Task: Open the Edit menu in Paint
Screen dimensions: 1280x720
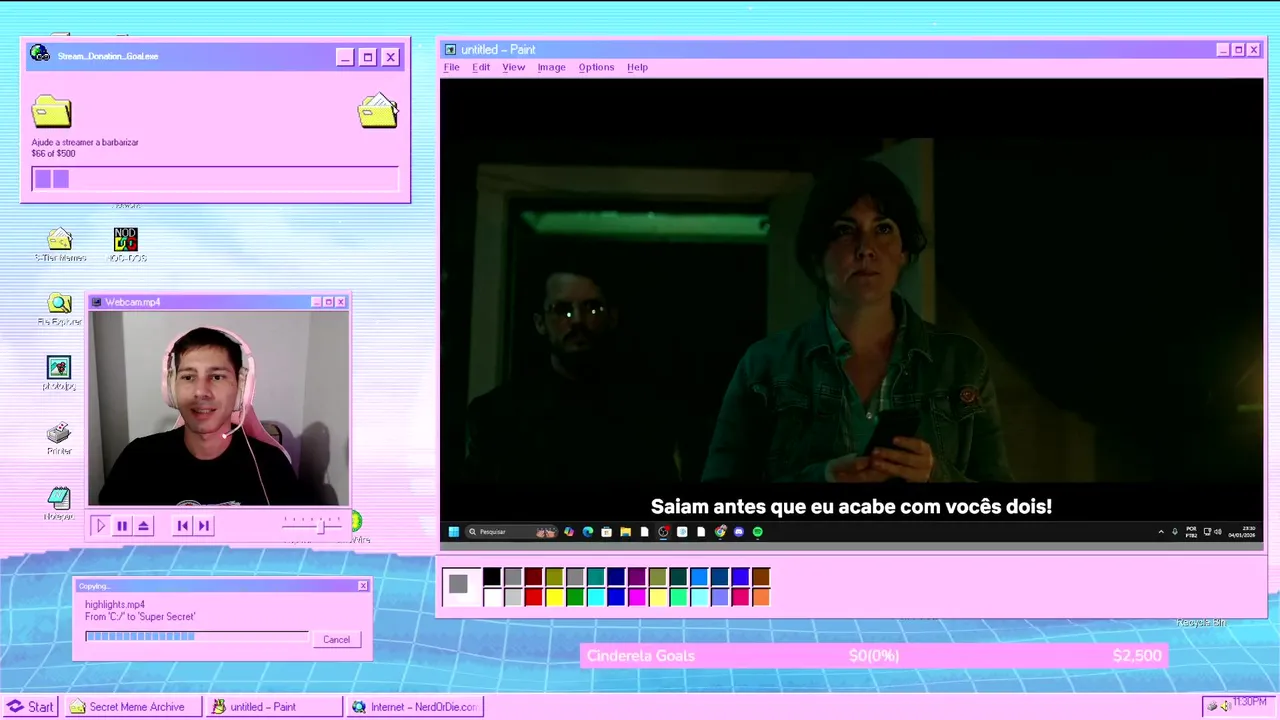Action: tap(481, 67)
